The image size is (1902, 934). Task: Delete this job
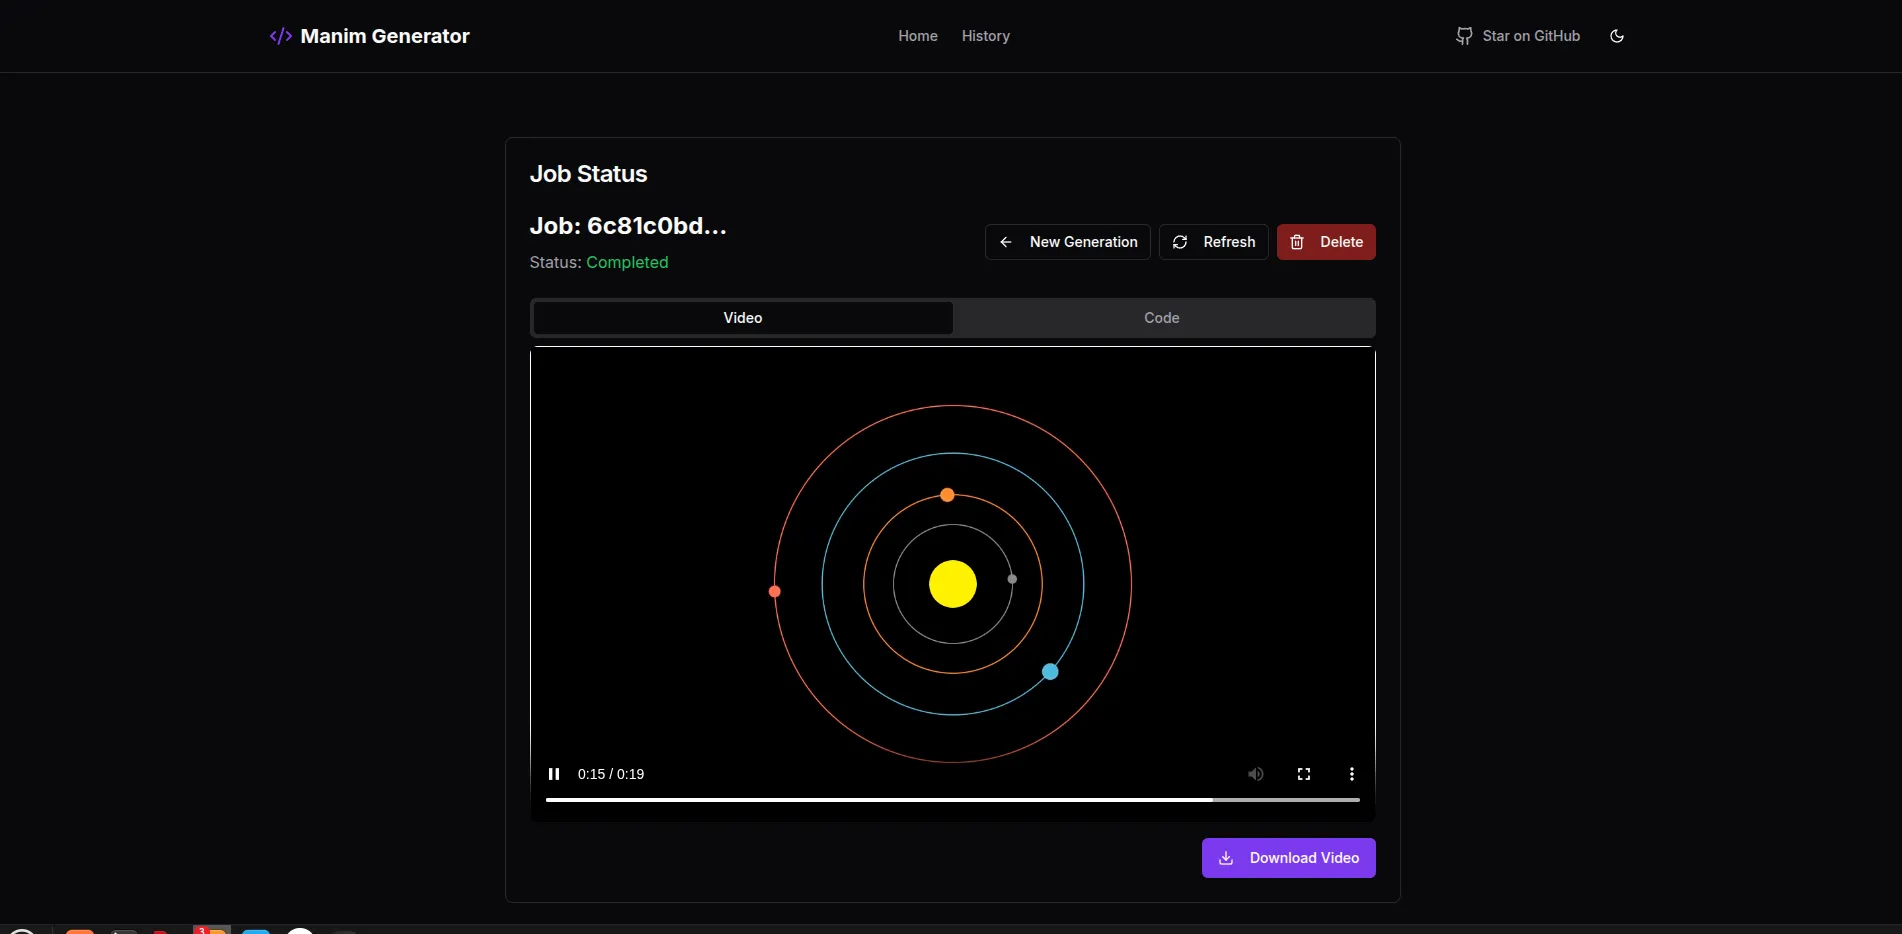pos(1326,242)
